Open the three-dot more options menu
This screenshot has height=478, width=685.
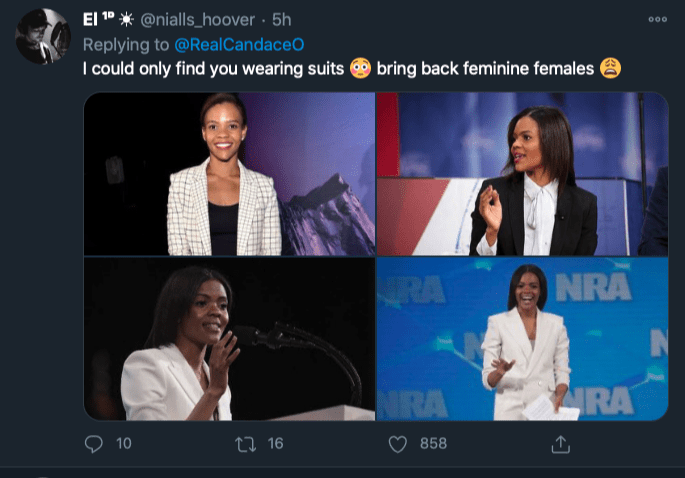click(x=657, y=19)
